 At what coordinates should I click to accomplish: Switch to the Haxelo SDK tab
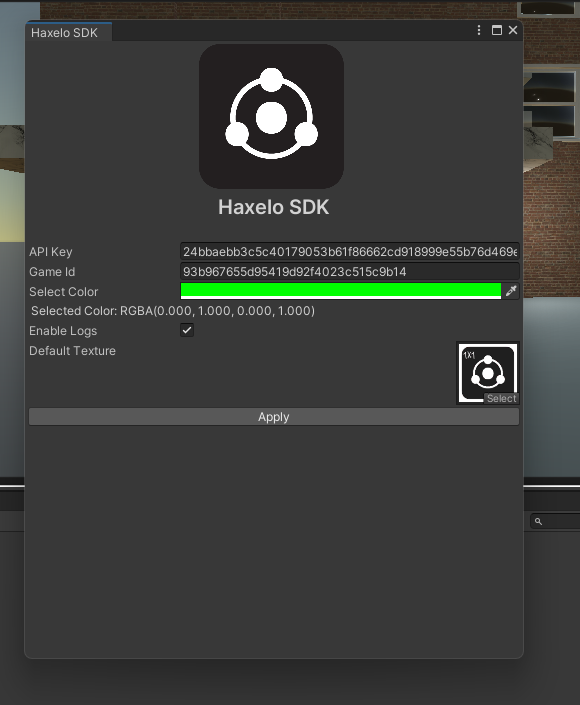click(x=64, y=33)
